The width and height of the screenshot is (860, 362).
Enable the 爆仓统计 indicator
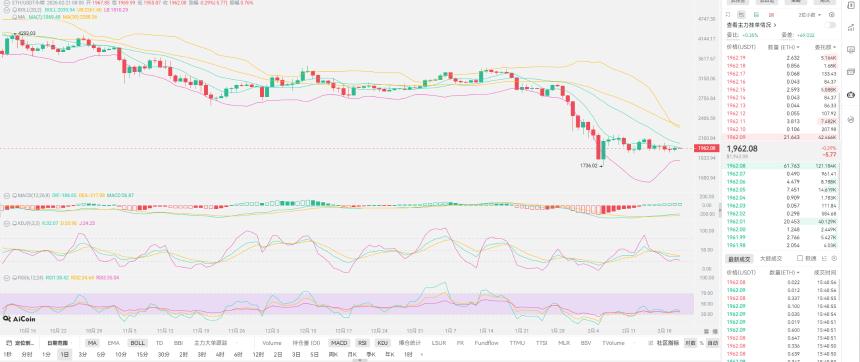(x=409, y=343)
